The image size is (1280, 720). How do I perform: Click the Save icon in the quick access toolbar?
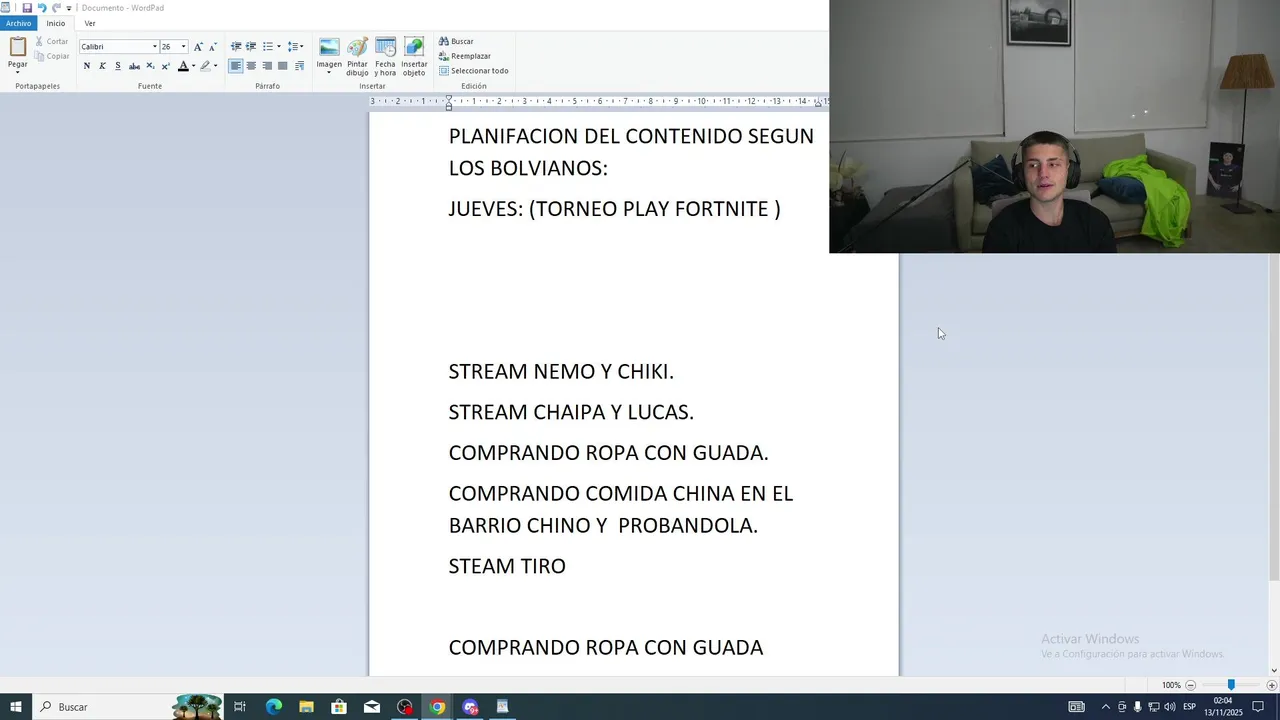click(27, 8)
